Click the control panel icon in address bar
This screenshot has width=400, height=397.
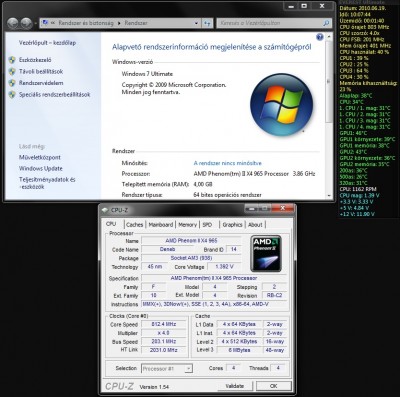(45, 23)
